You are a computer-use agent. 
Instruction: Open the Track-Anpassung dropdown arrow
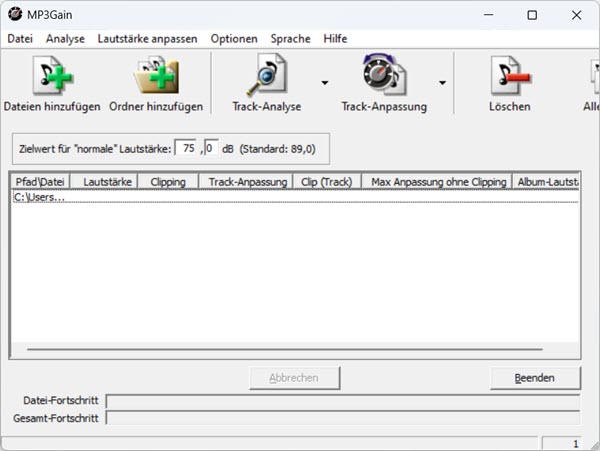tap(442, 83)
